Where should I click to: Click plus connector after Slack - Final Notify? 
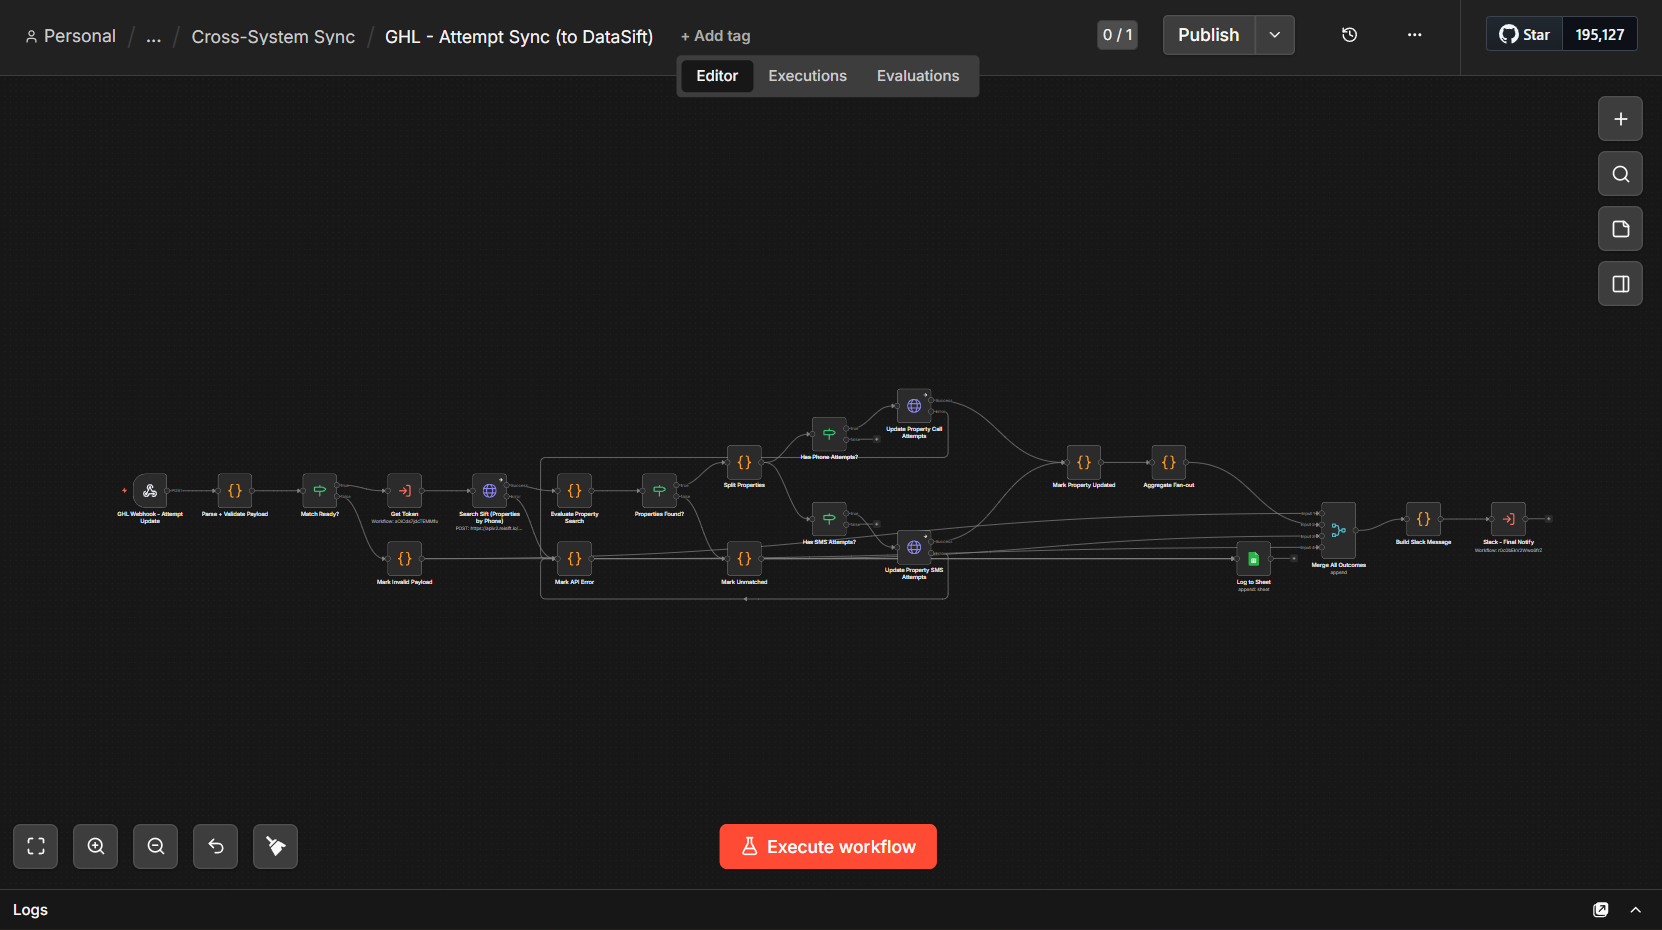[x=1548, y=519]
